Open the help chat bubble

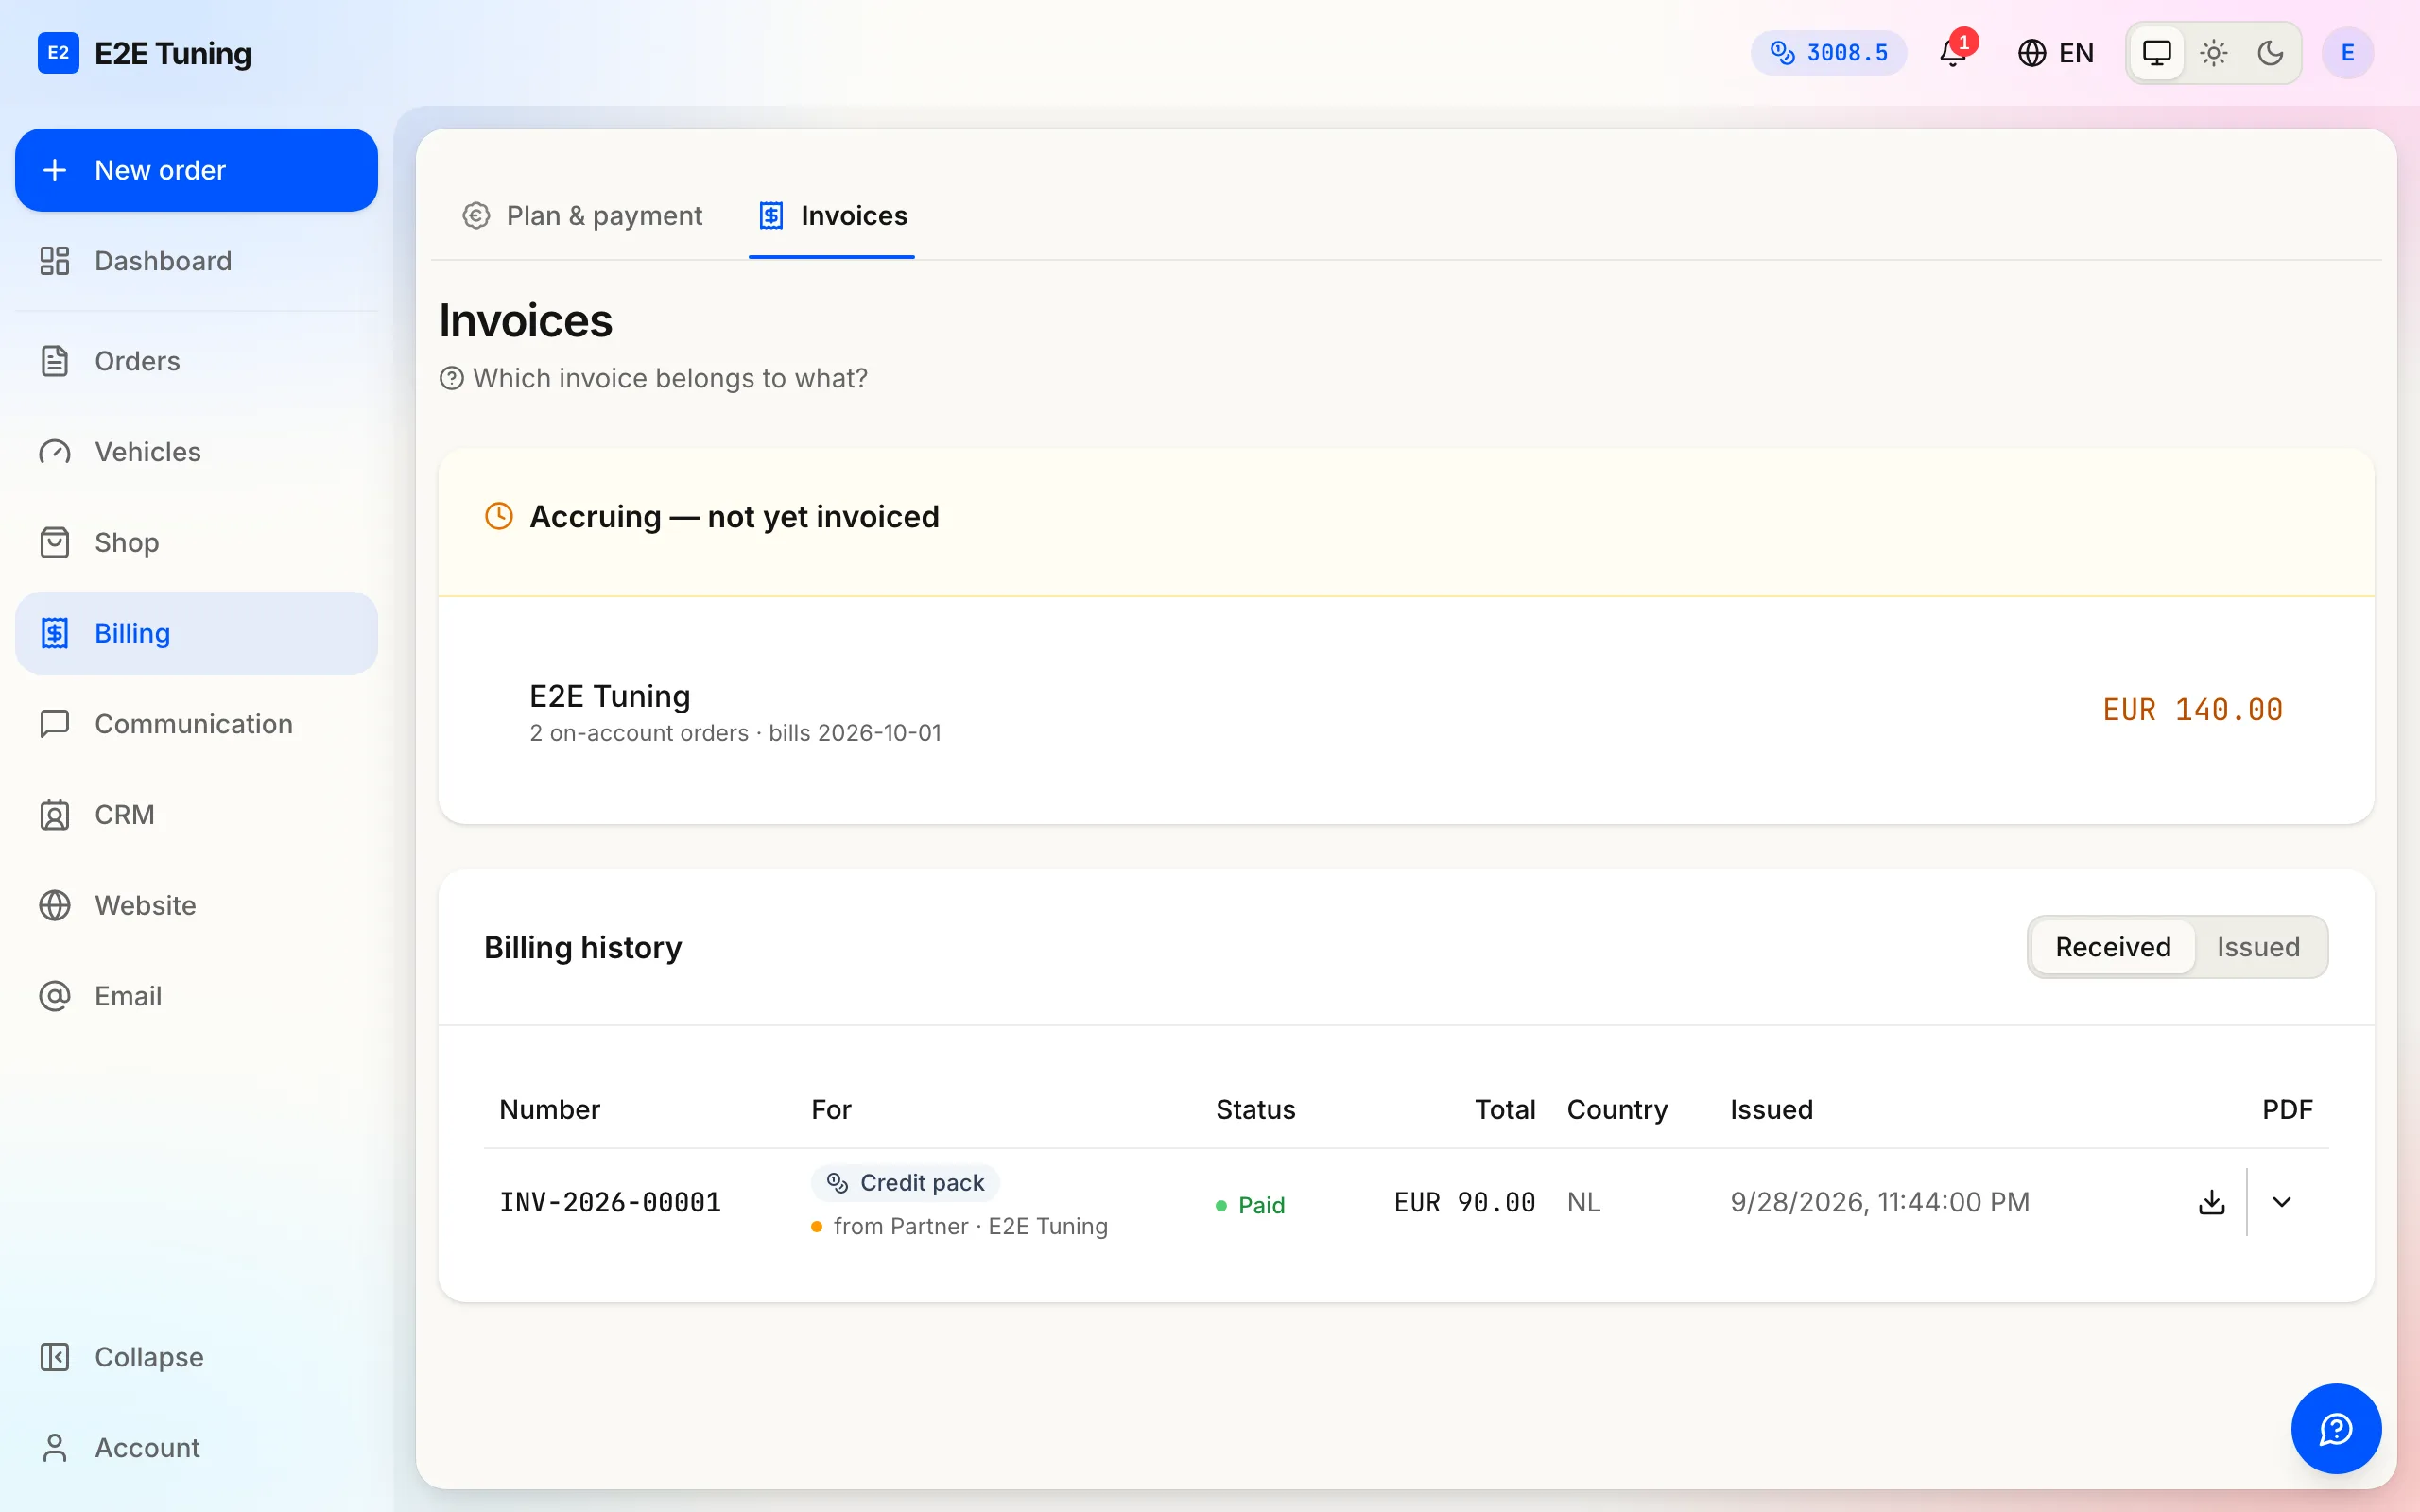[x=2336, y=1429]
